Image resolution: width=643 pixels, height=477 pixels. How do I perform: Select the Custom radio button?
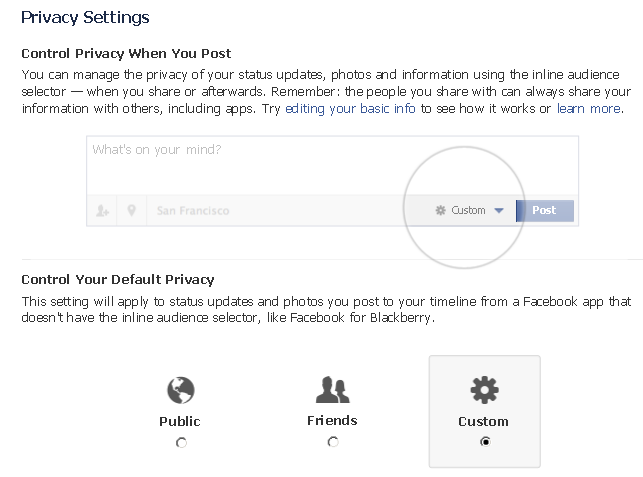tap(485, 442)
